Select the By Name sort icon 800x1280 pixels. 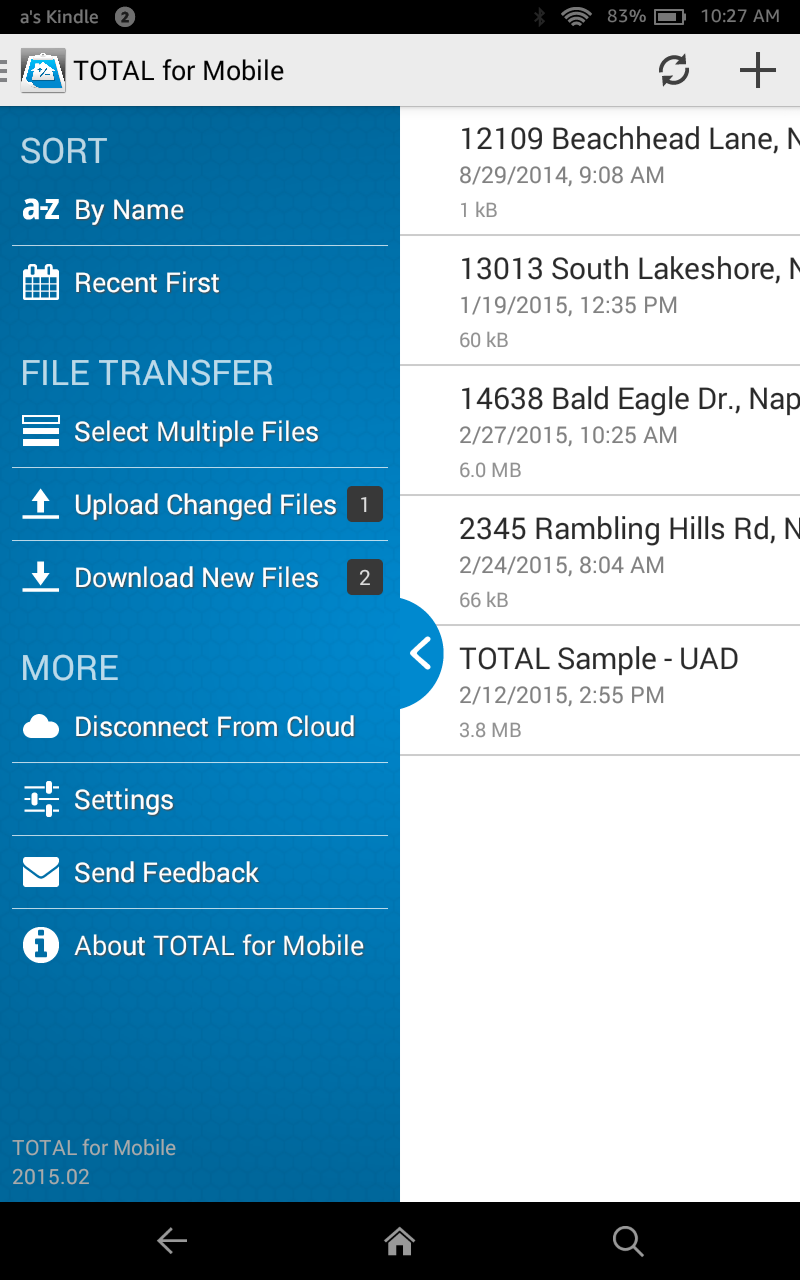coord(39,209)
